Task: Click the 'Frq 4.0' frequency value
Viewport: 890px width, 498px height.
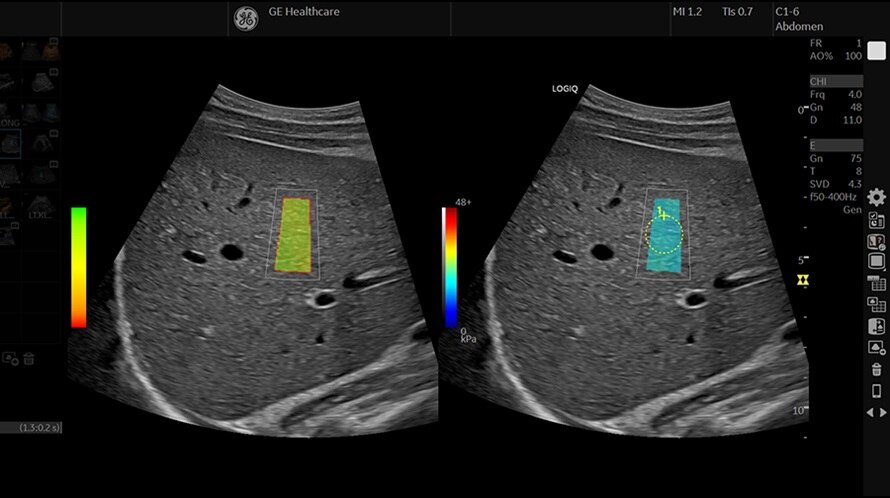Action: (836, 94)
